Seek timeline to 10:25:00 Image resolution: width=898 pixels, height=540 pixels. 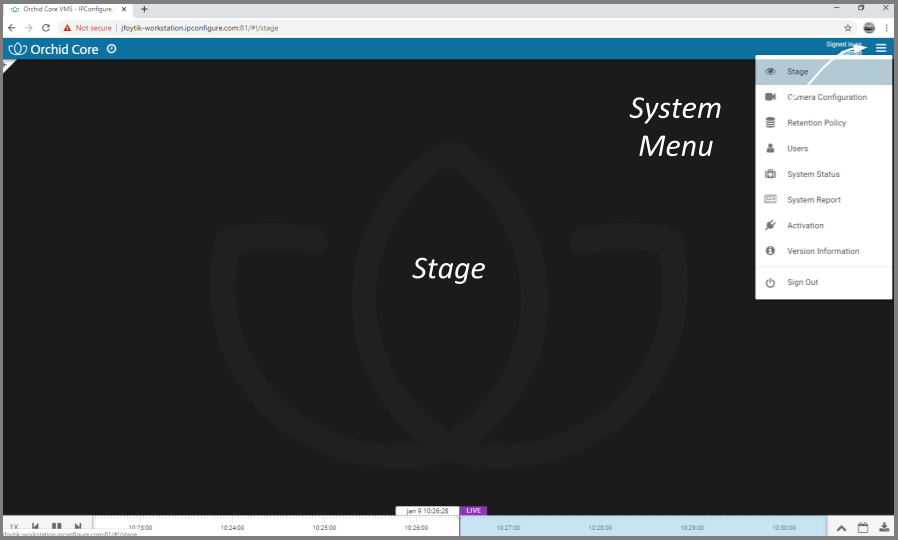tap(324, 527)
